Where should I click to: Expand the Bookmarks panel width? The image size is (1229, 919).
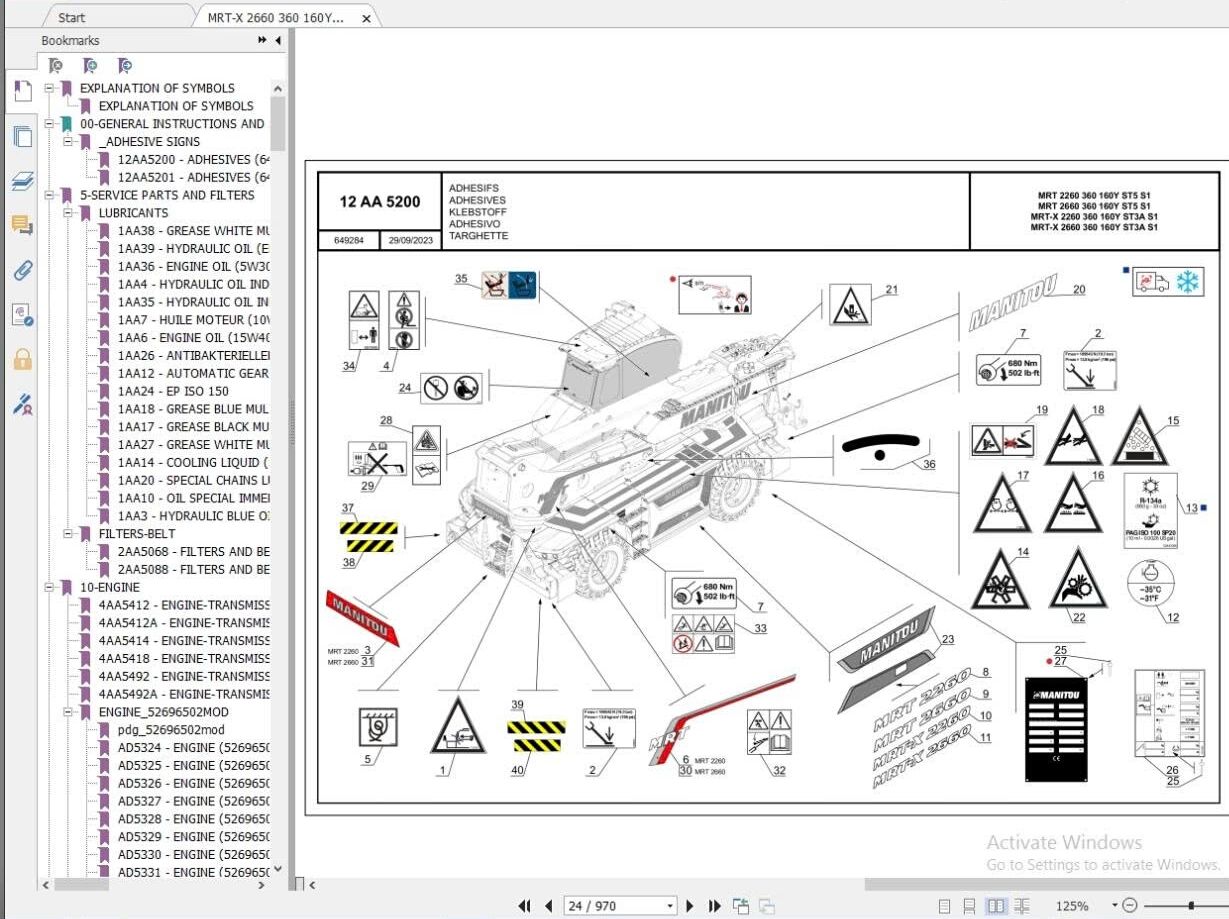click(x=262, y=41)
